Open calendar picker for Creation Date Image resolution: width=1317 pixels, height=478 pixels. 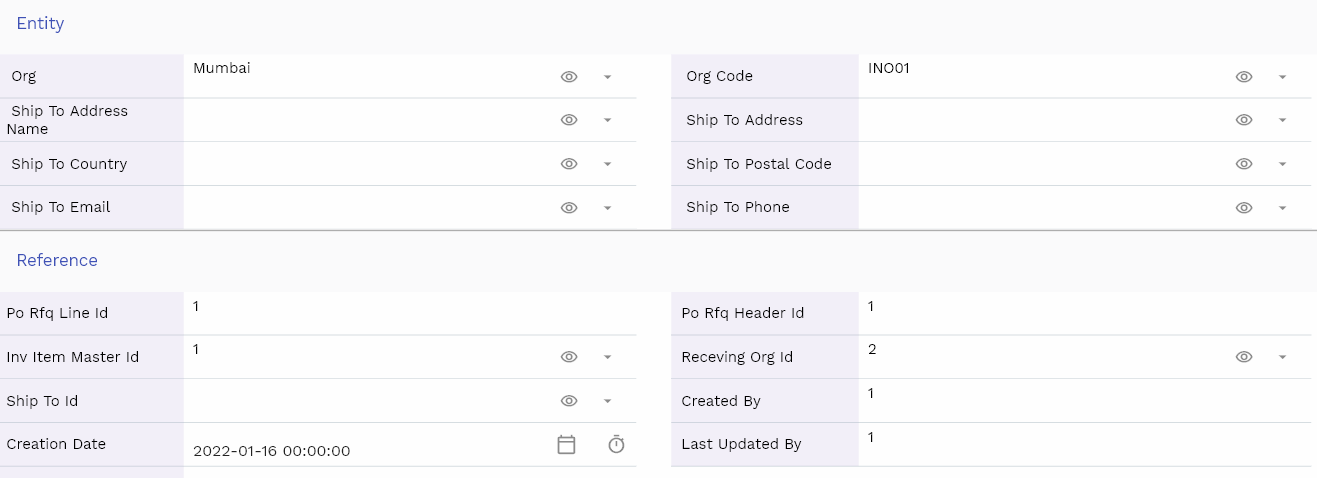coord(566,445)
